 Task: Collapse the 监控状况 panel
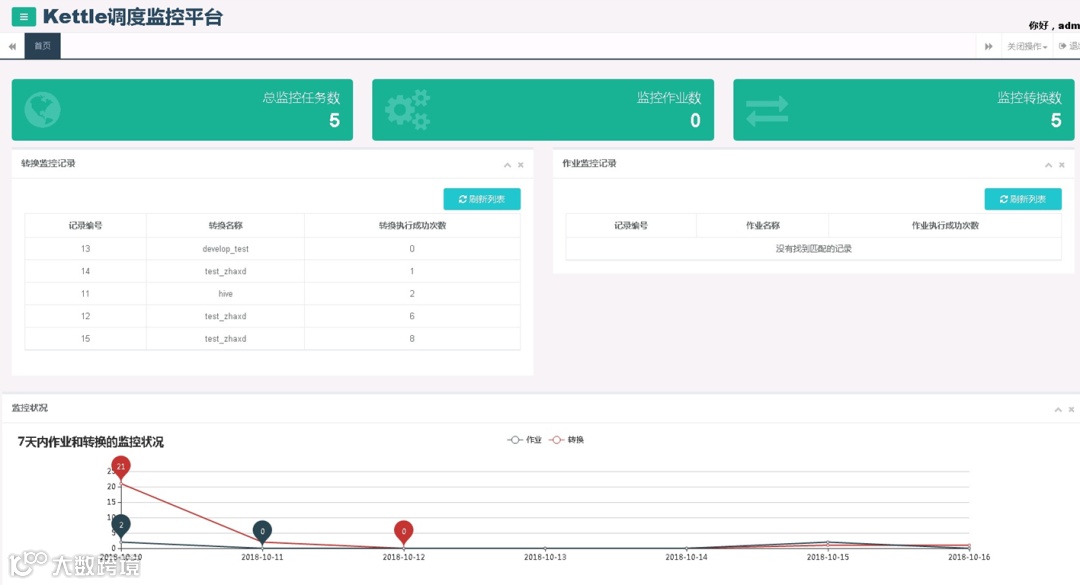coord(1058,409)
